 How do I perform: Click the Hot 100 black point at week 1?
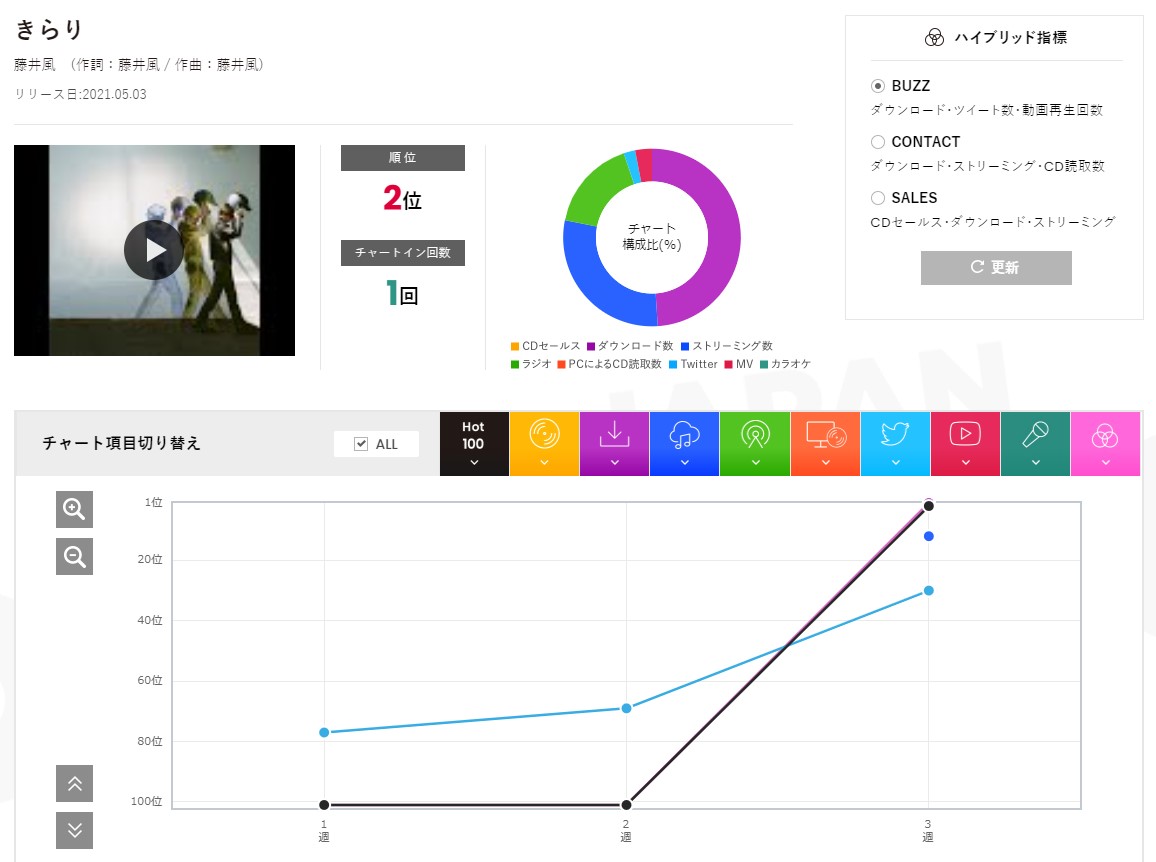point(324,804)
